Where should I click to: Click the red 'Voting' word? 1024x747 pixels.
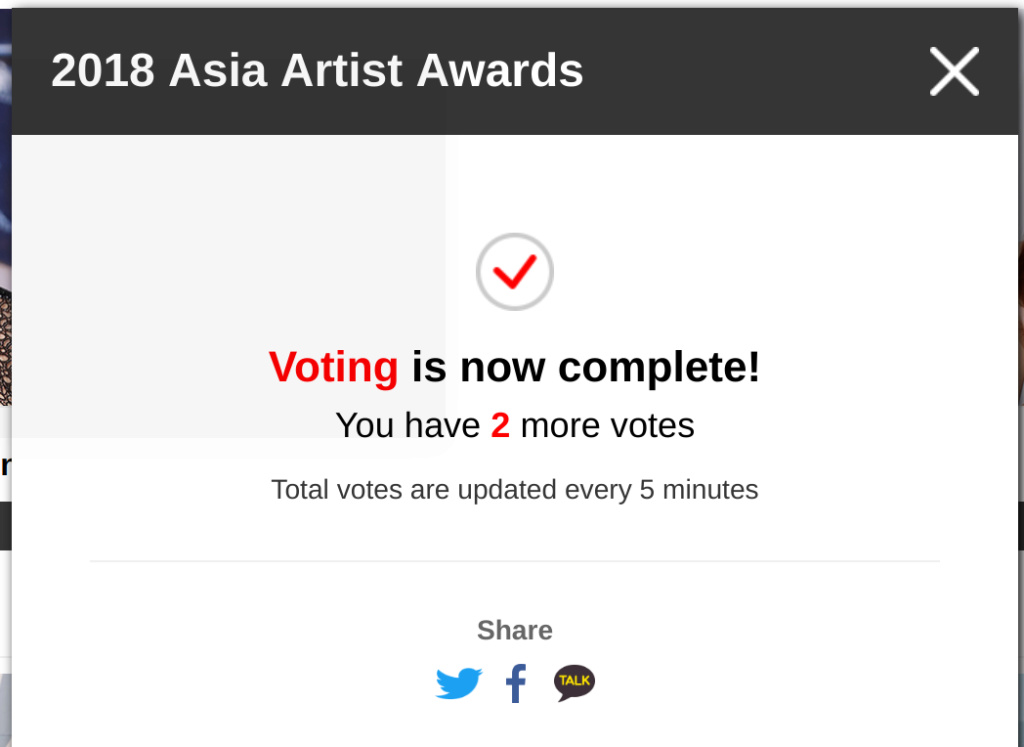(333, 367)
